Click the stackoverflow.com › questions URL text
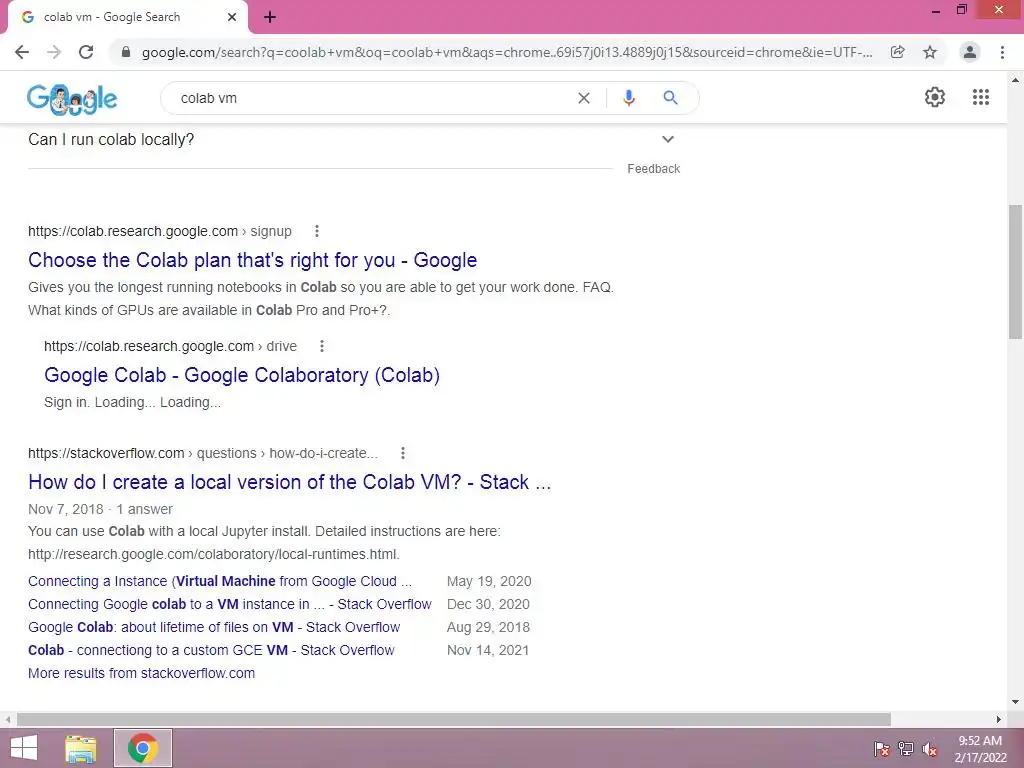Image resolution: width=1024 pixels, height=768 pixels. tap(203, 453)
